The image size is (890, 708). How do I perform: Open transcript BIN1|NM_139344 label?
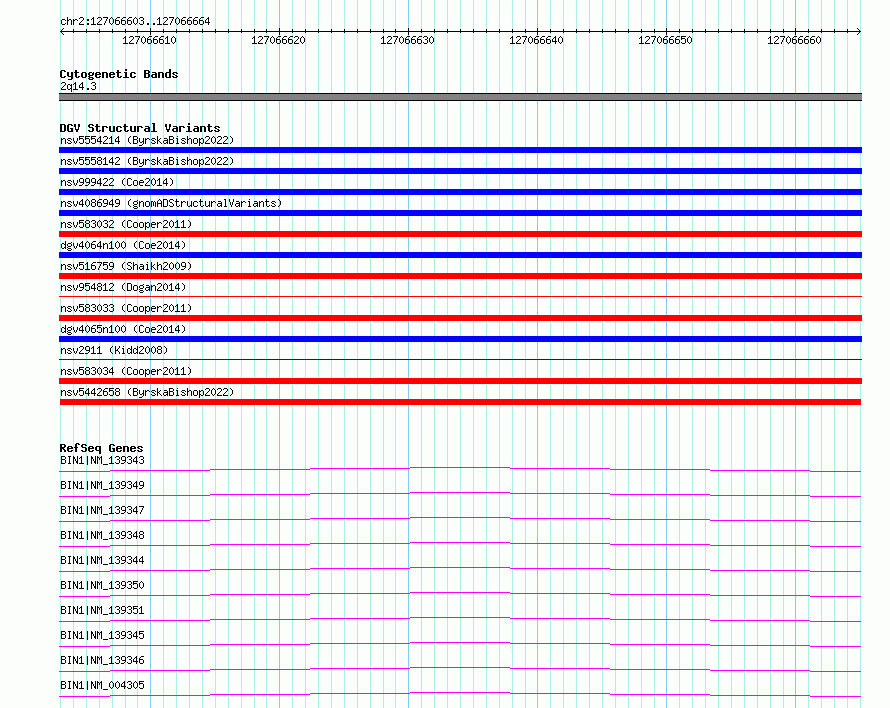tap(102, 560)
